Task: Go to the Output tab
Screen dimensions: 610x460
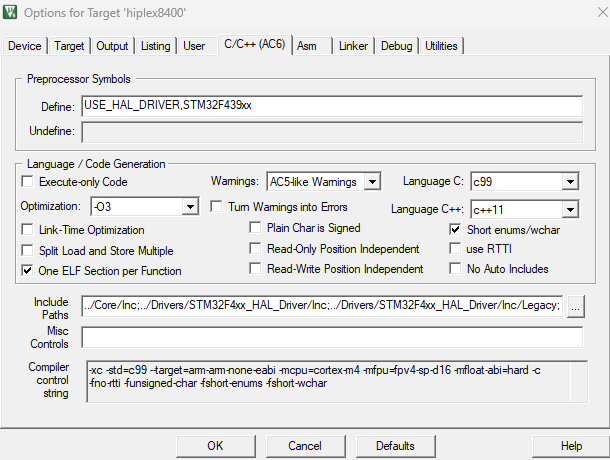Action: [112, 46]
